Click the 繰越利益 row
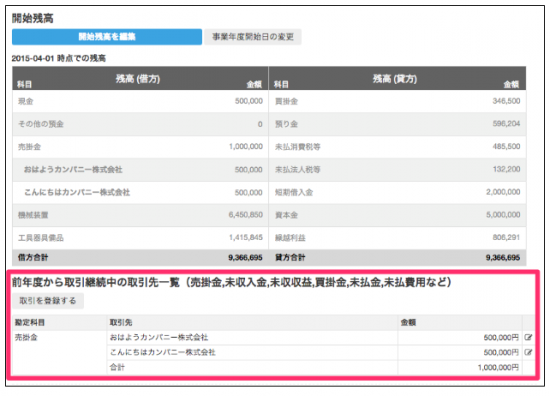The height and width of the screenshot is (396, 550). [x=397, y=238]
